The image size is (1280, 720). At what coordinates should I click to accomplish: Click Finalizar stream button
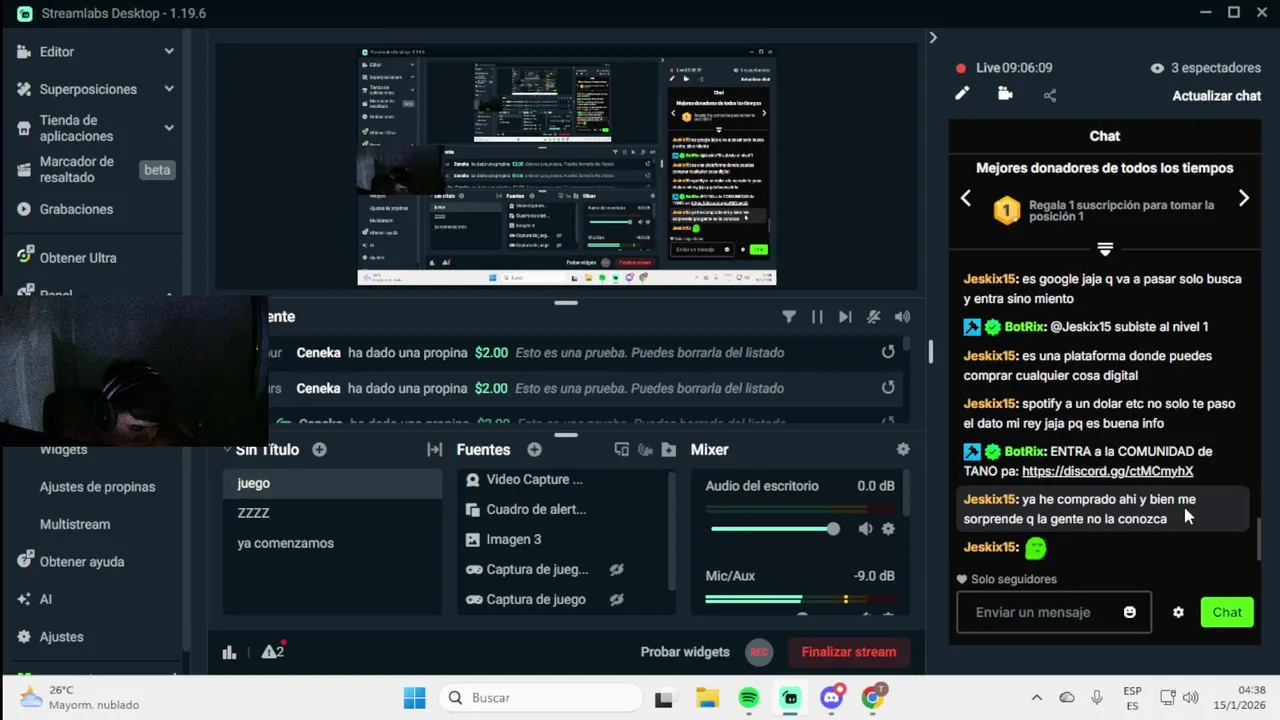(x=849, y=652)
